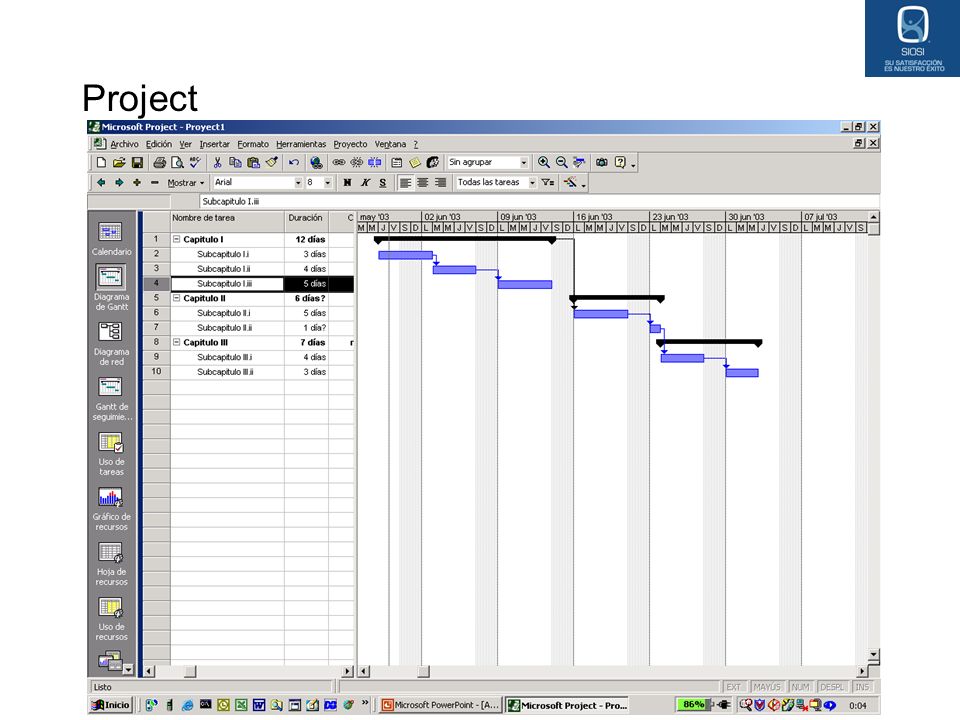Create a new project file
The height and width of the screenshot is (720, 960).
[102, 162]
